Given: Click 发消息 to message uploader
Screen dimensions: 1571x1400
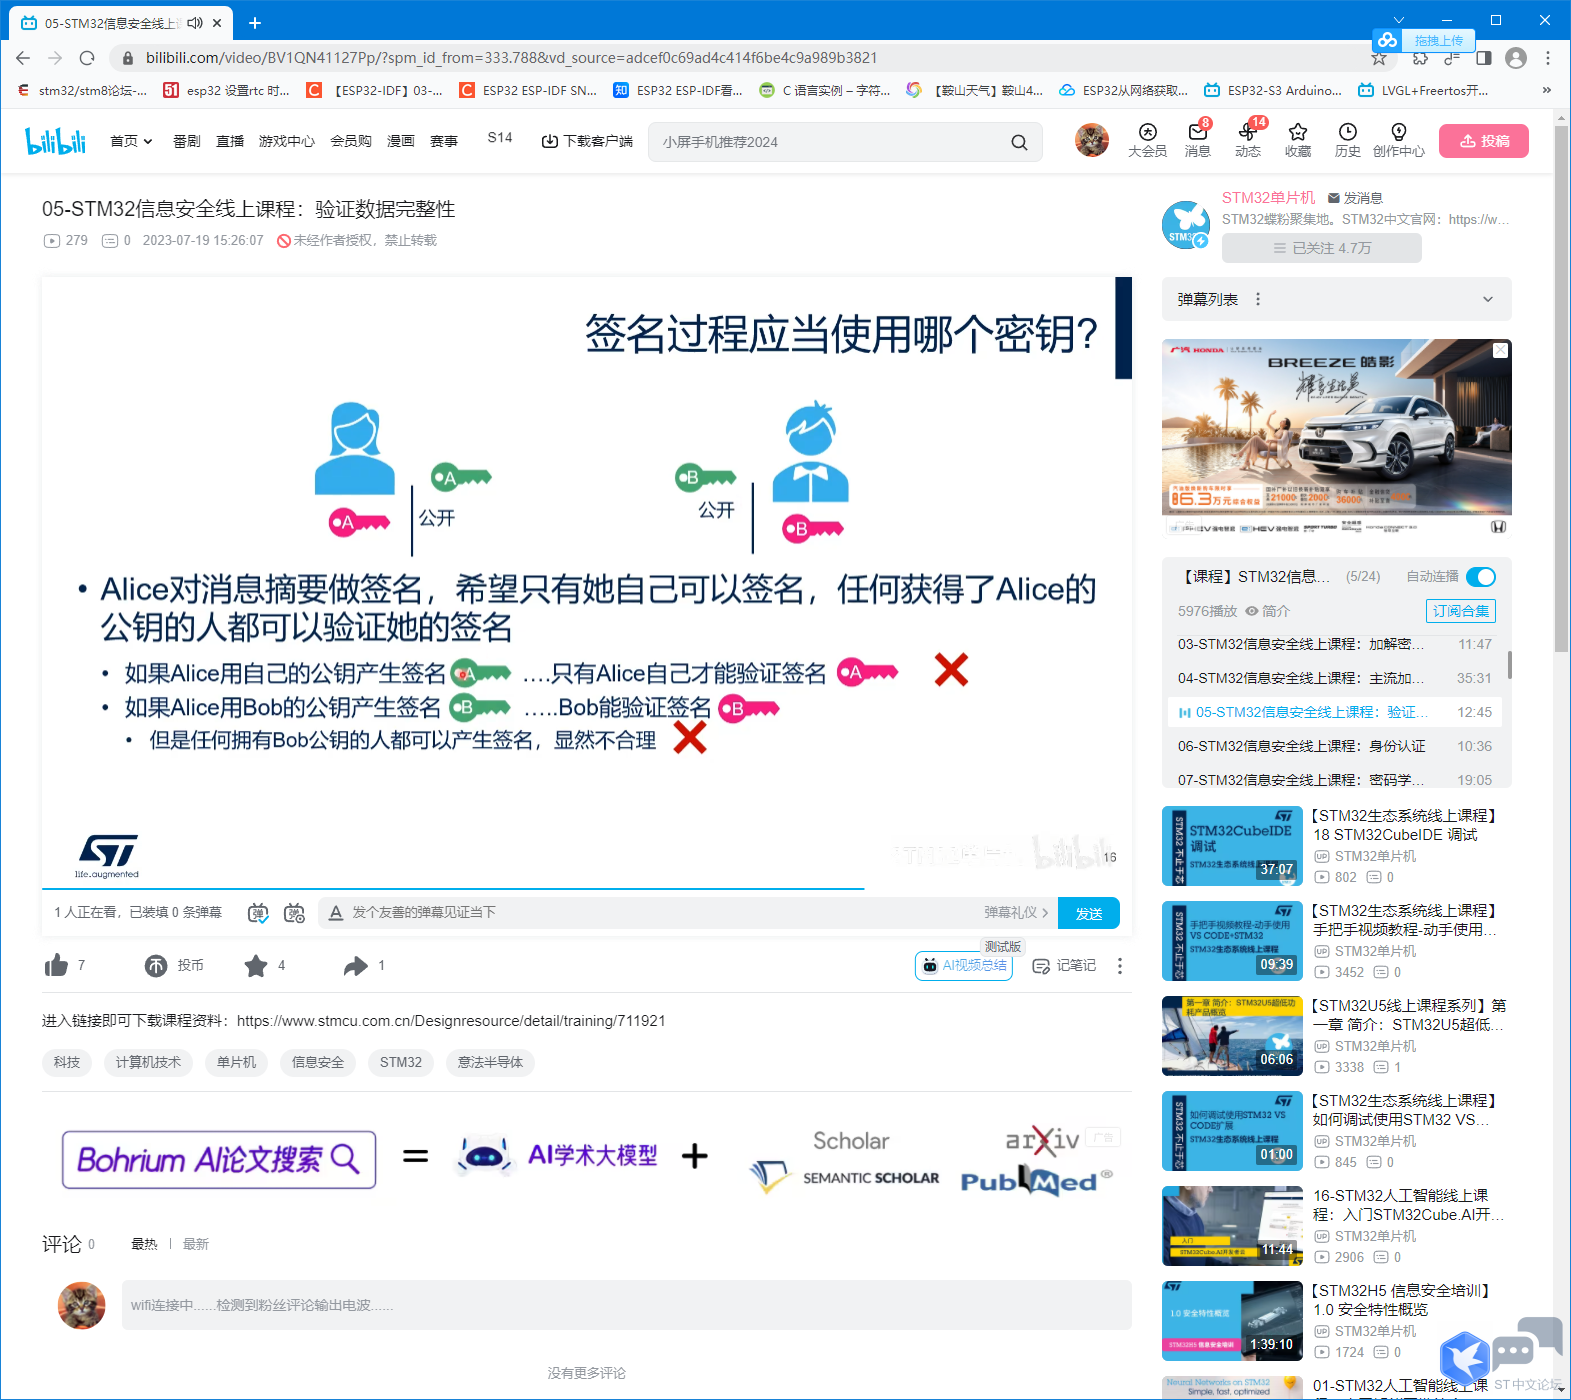Looking at the screenshot, I should point(1355,198).
